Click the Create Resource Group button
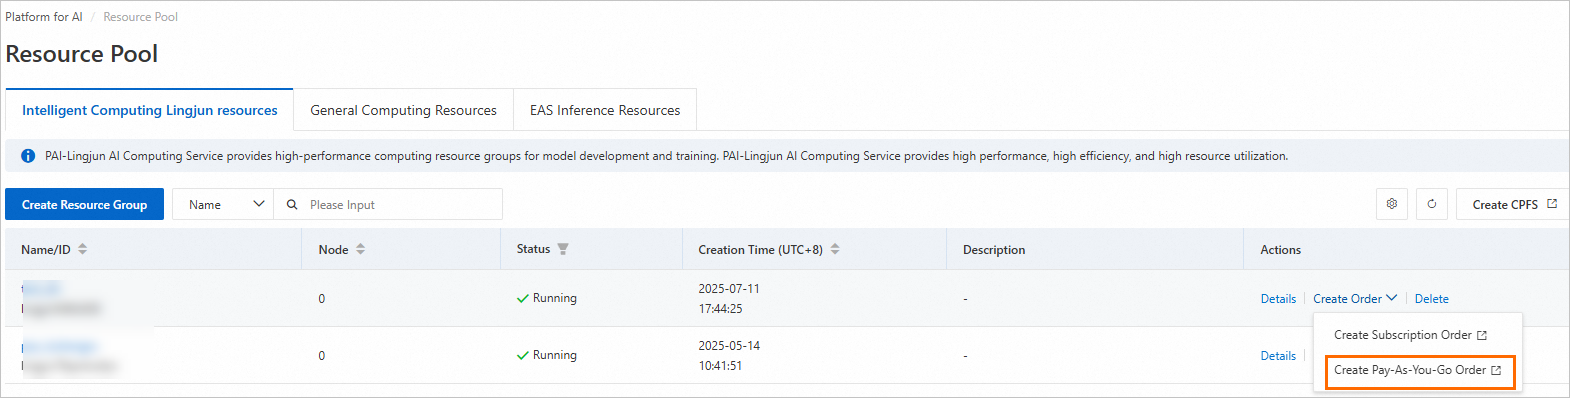The height and width of the screenshot is (398, 1570). [x=84, y=204]
